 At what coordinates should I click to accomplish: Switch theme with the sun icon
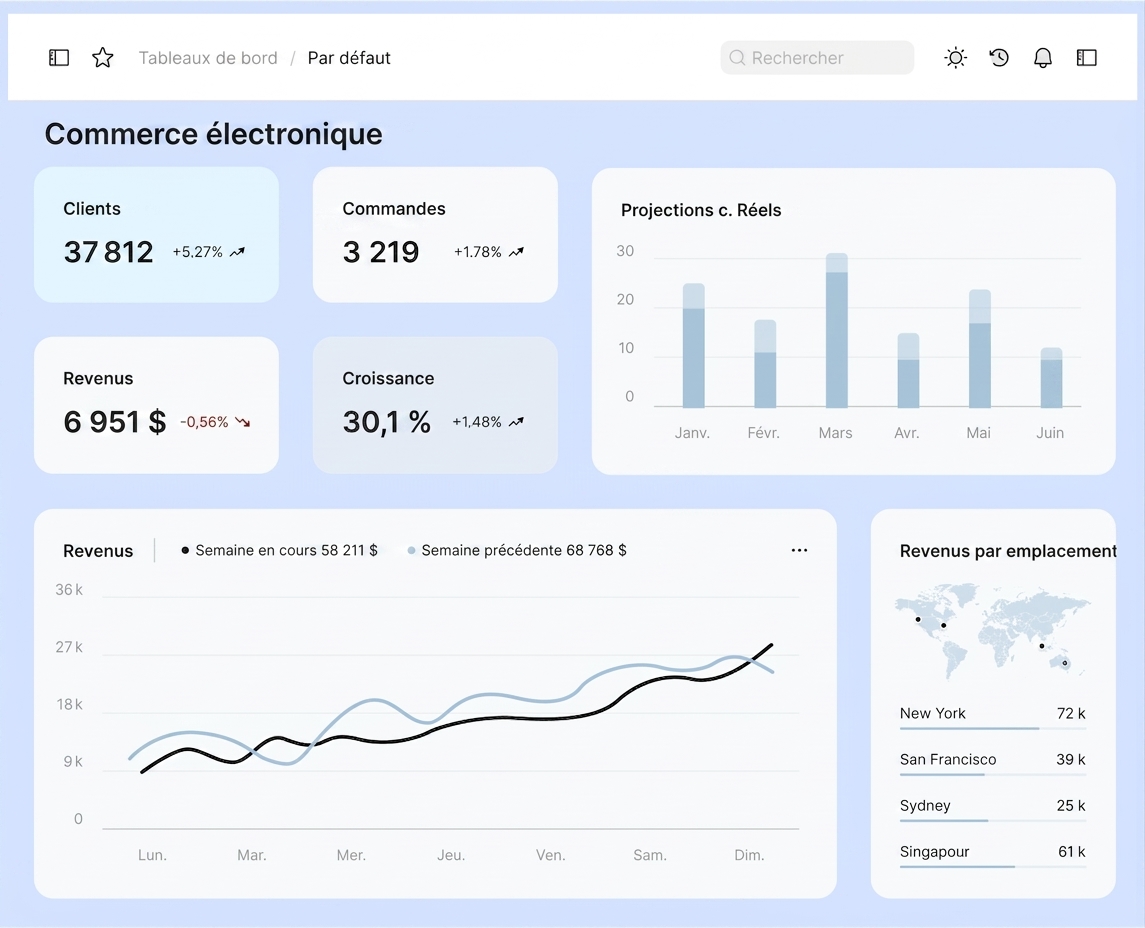click(x=955, y=58)
